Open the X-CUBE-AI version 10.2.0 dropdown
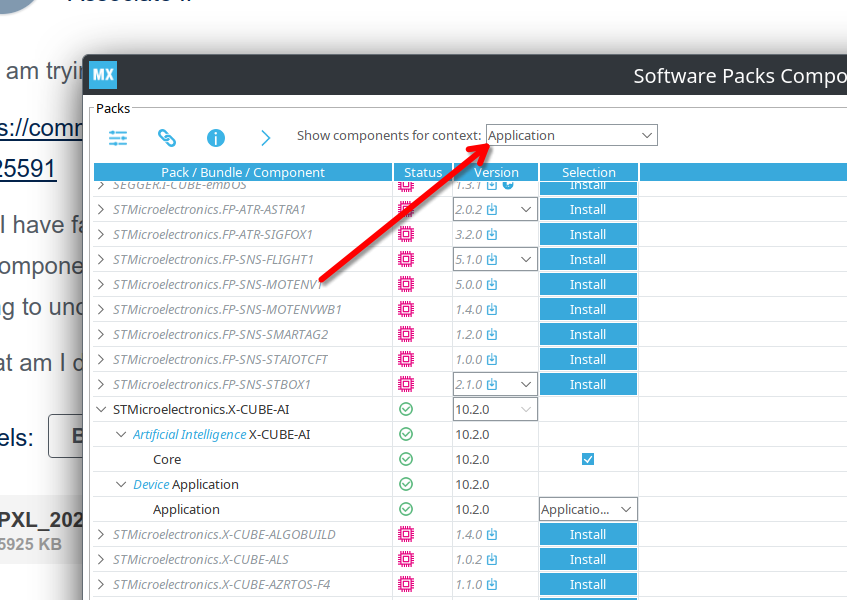 (495, 409)
